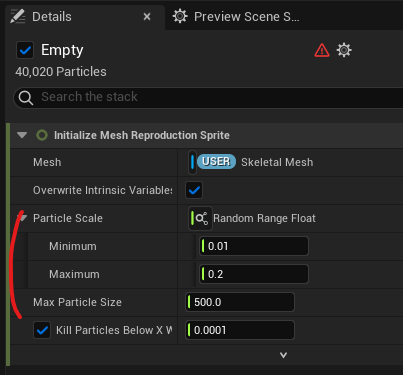The height and width of the screenshot is (375, 403).
Task: Uncheck Kill Particles Below X checkbox
Action: 42,330
